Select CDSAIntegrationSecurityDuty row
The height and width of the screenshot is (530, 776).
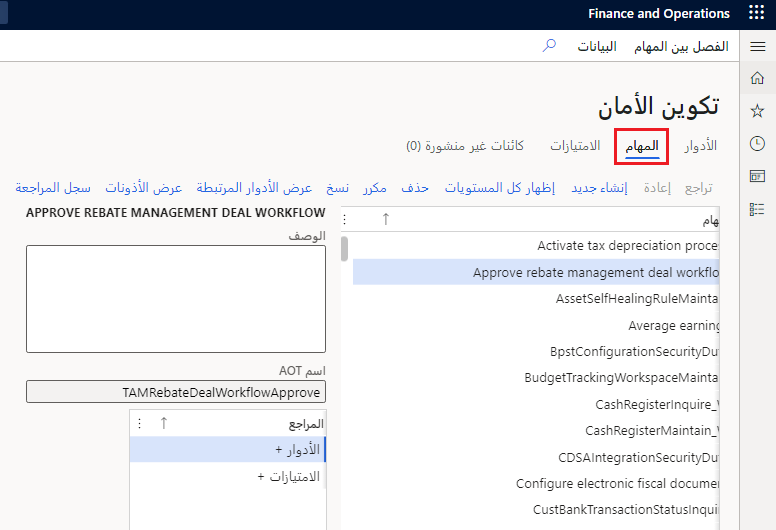[536, 457]
